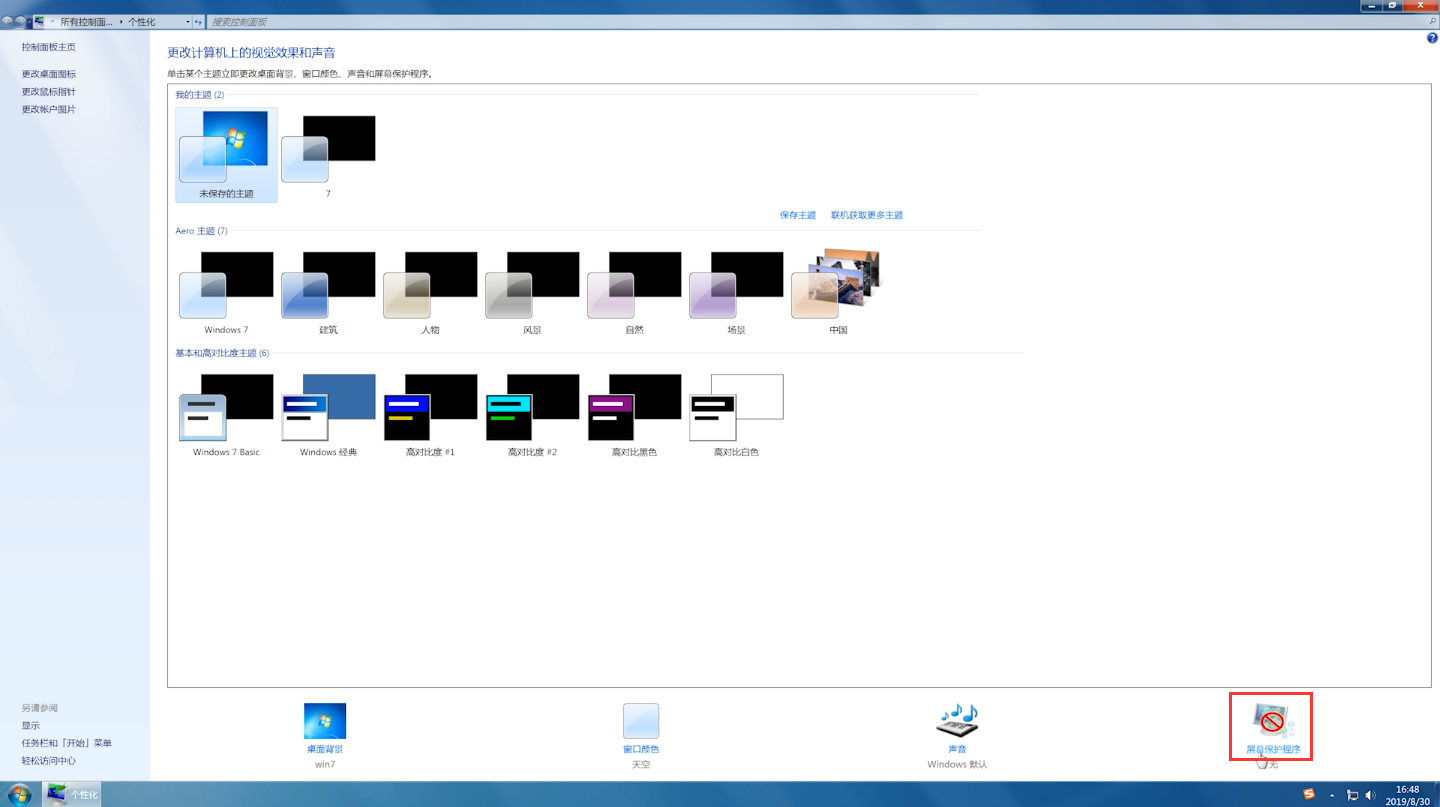Show hidden tray icons arrow
Image resolution: width=1440 pixels, height=807 pixels.
tap(1332, 795)
